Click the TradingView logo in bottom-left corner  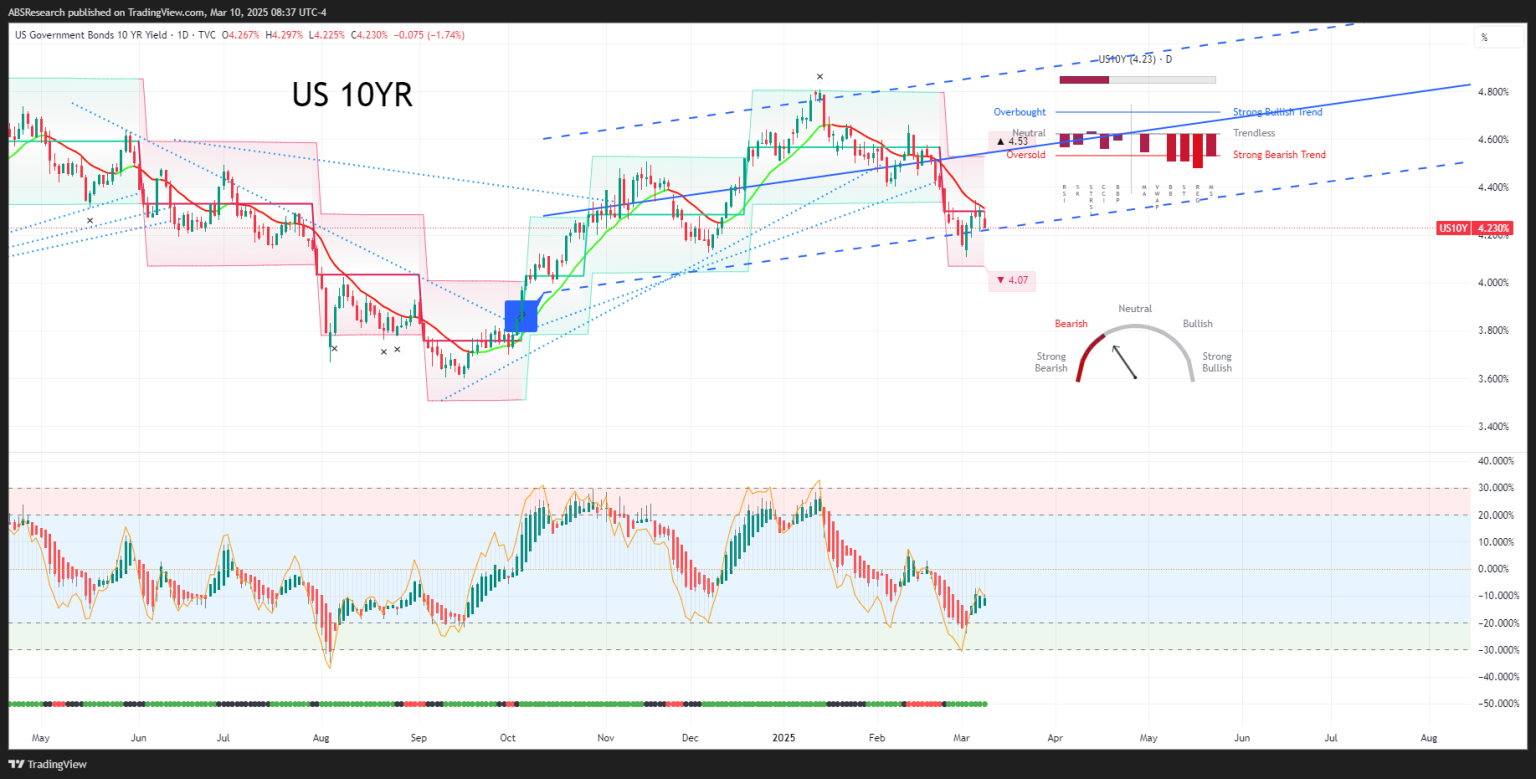[x=48, y=764]
